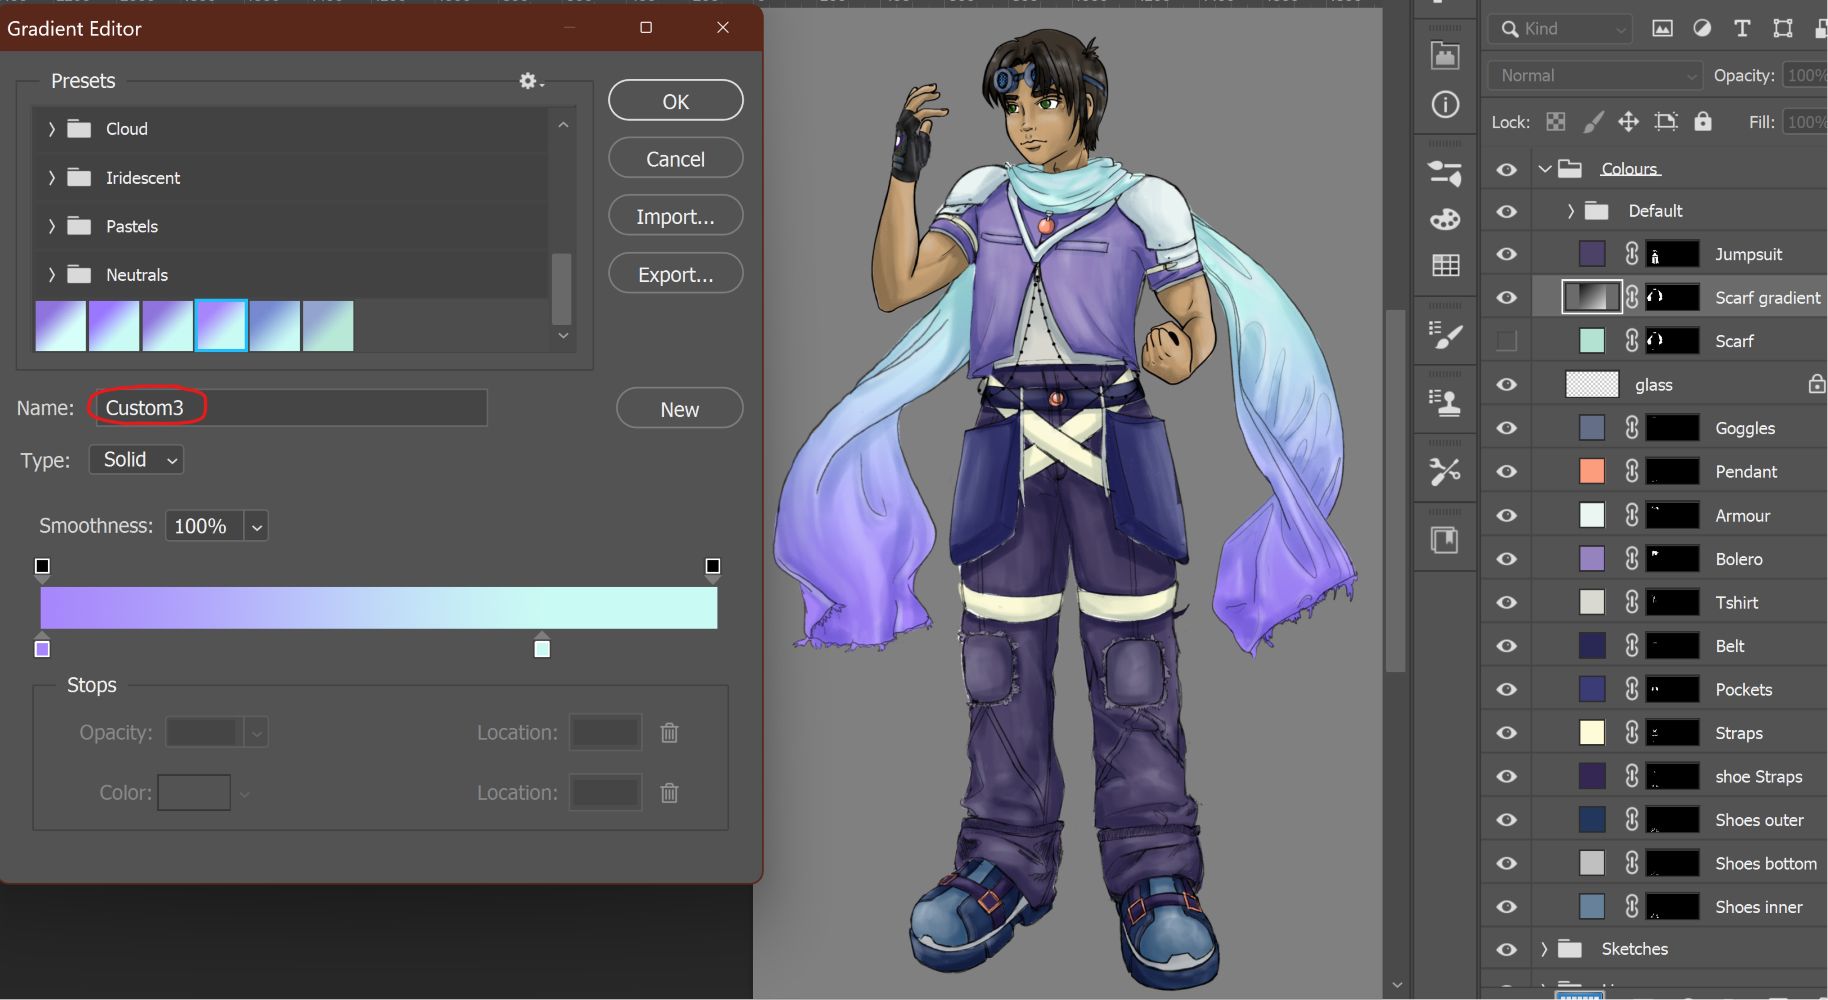
Task: Collapse the Neutrals presets folder
Action: coord(52,275)
